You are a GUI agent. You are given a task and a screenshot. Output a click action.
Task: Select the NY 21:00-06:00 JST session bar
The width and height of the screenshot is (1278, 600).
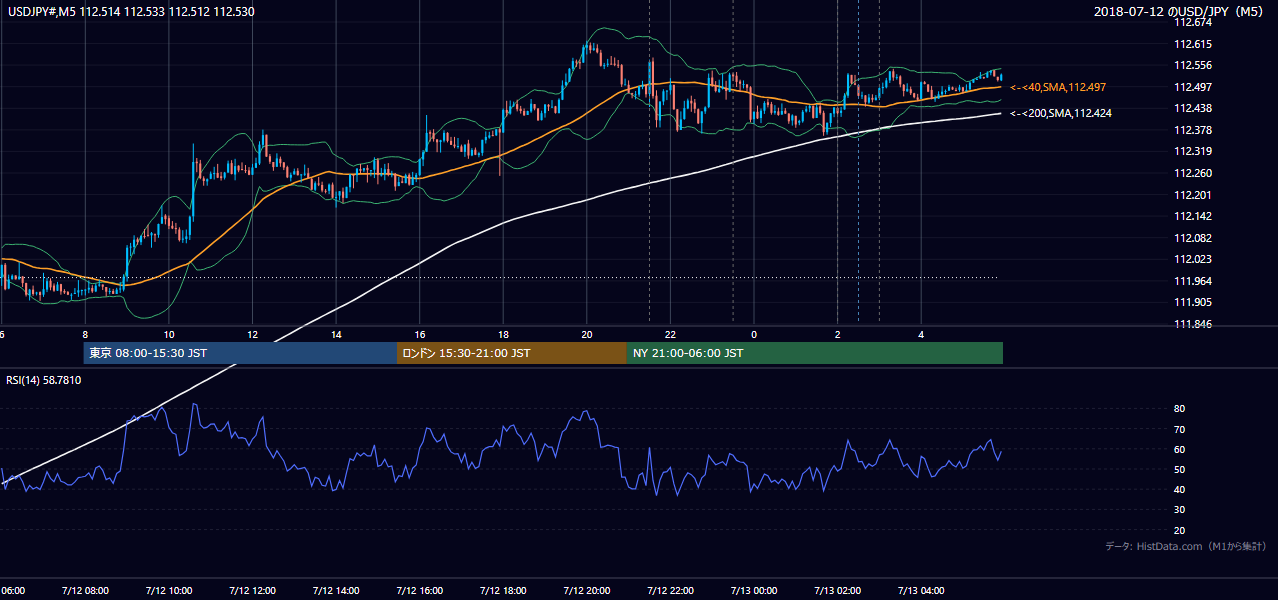815,353
